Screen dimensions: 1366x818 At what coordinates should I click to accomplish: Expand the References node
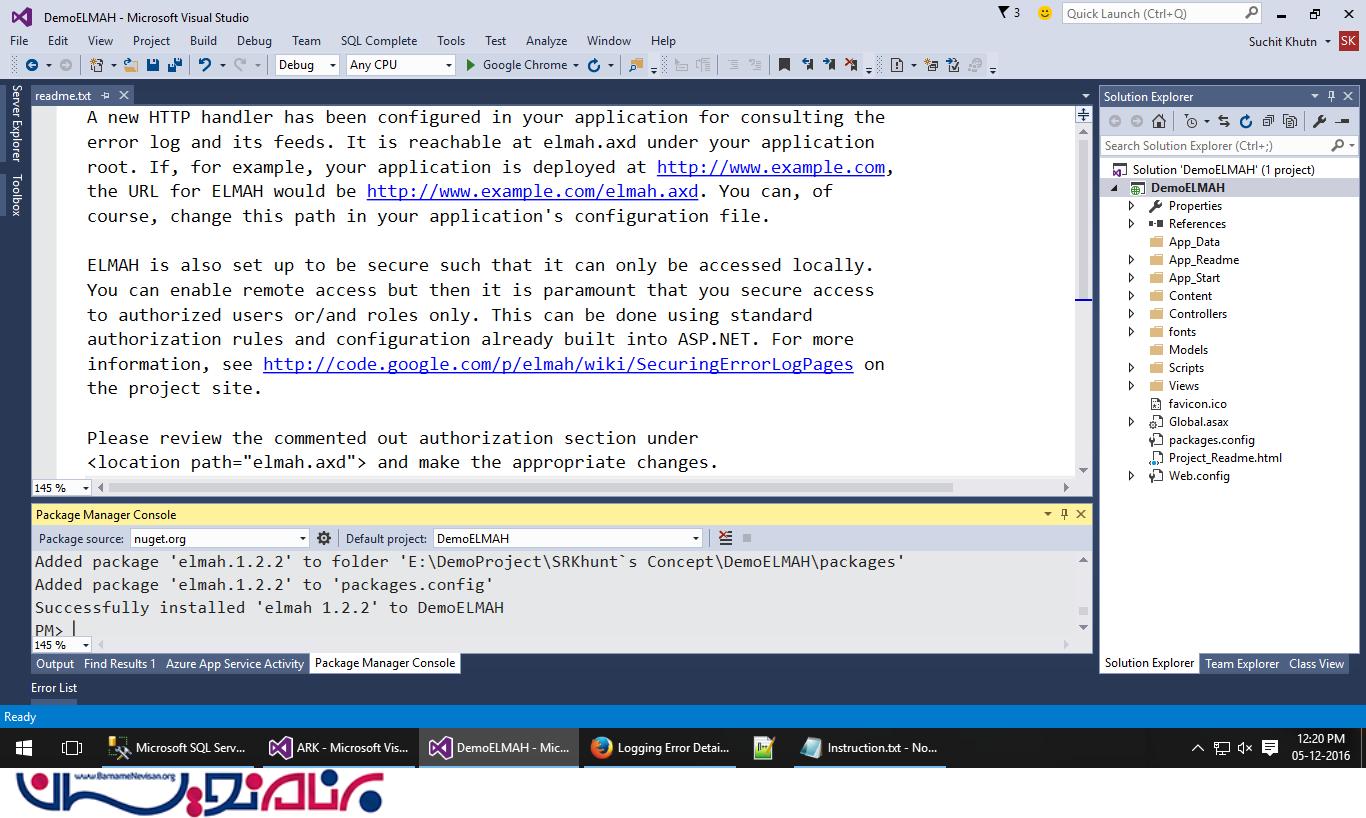pos(1131,224)
